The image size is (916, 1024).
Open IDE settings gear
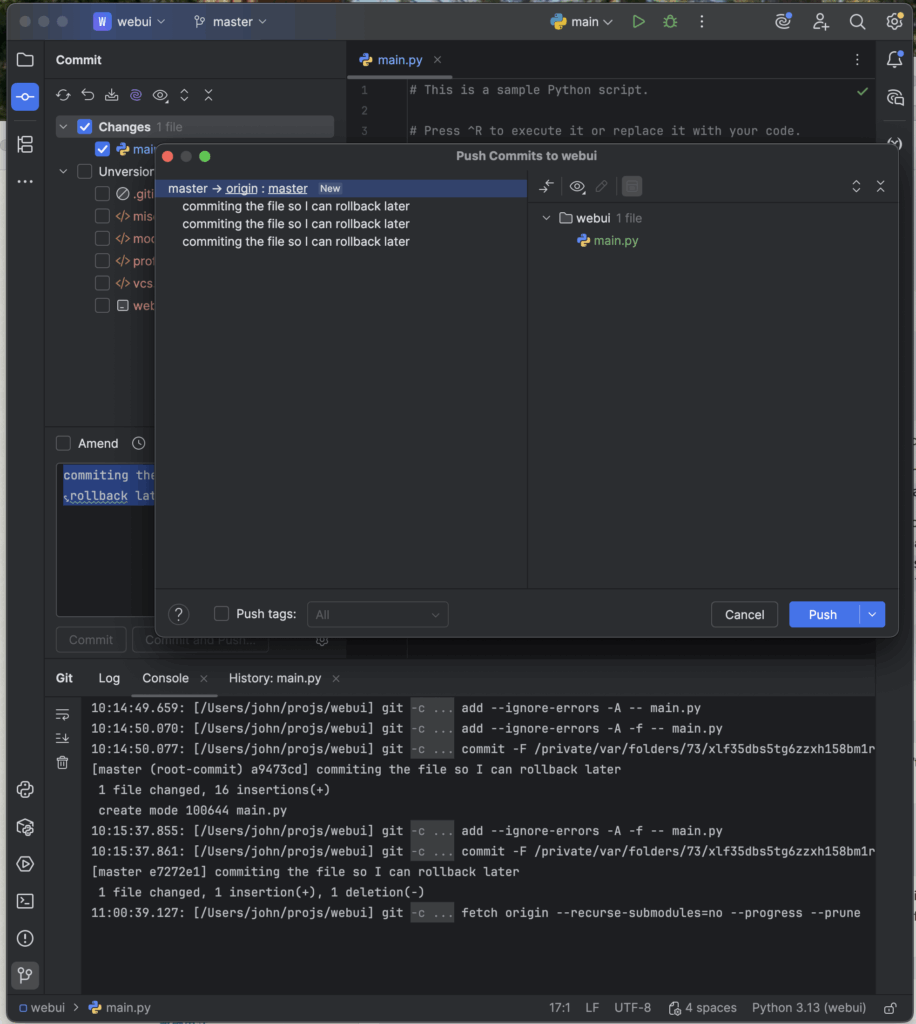(x=894, y=22)
